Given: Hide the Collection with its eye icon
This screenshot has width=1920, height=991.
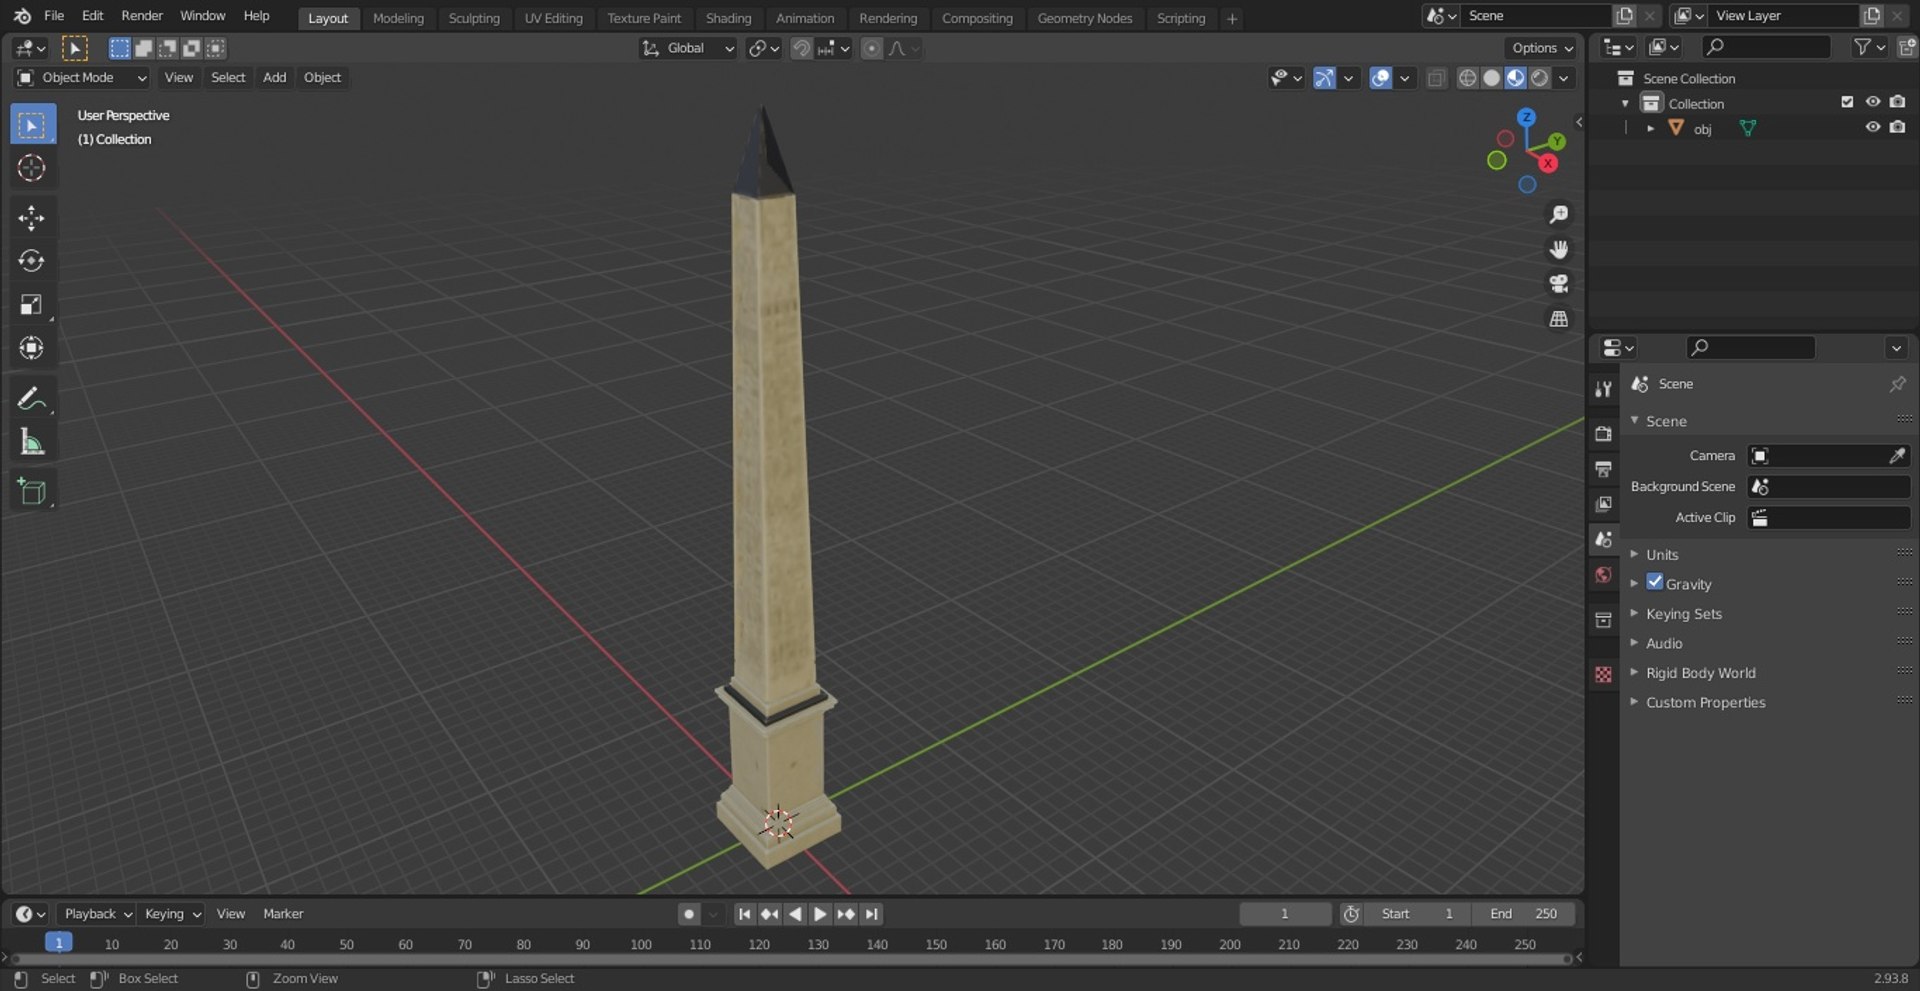Looking at the screenshot, I should pos(1872,102).
